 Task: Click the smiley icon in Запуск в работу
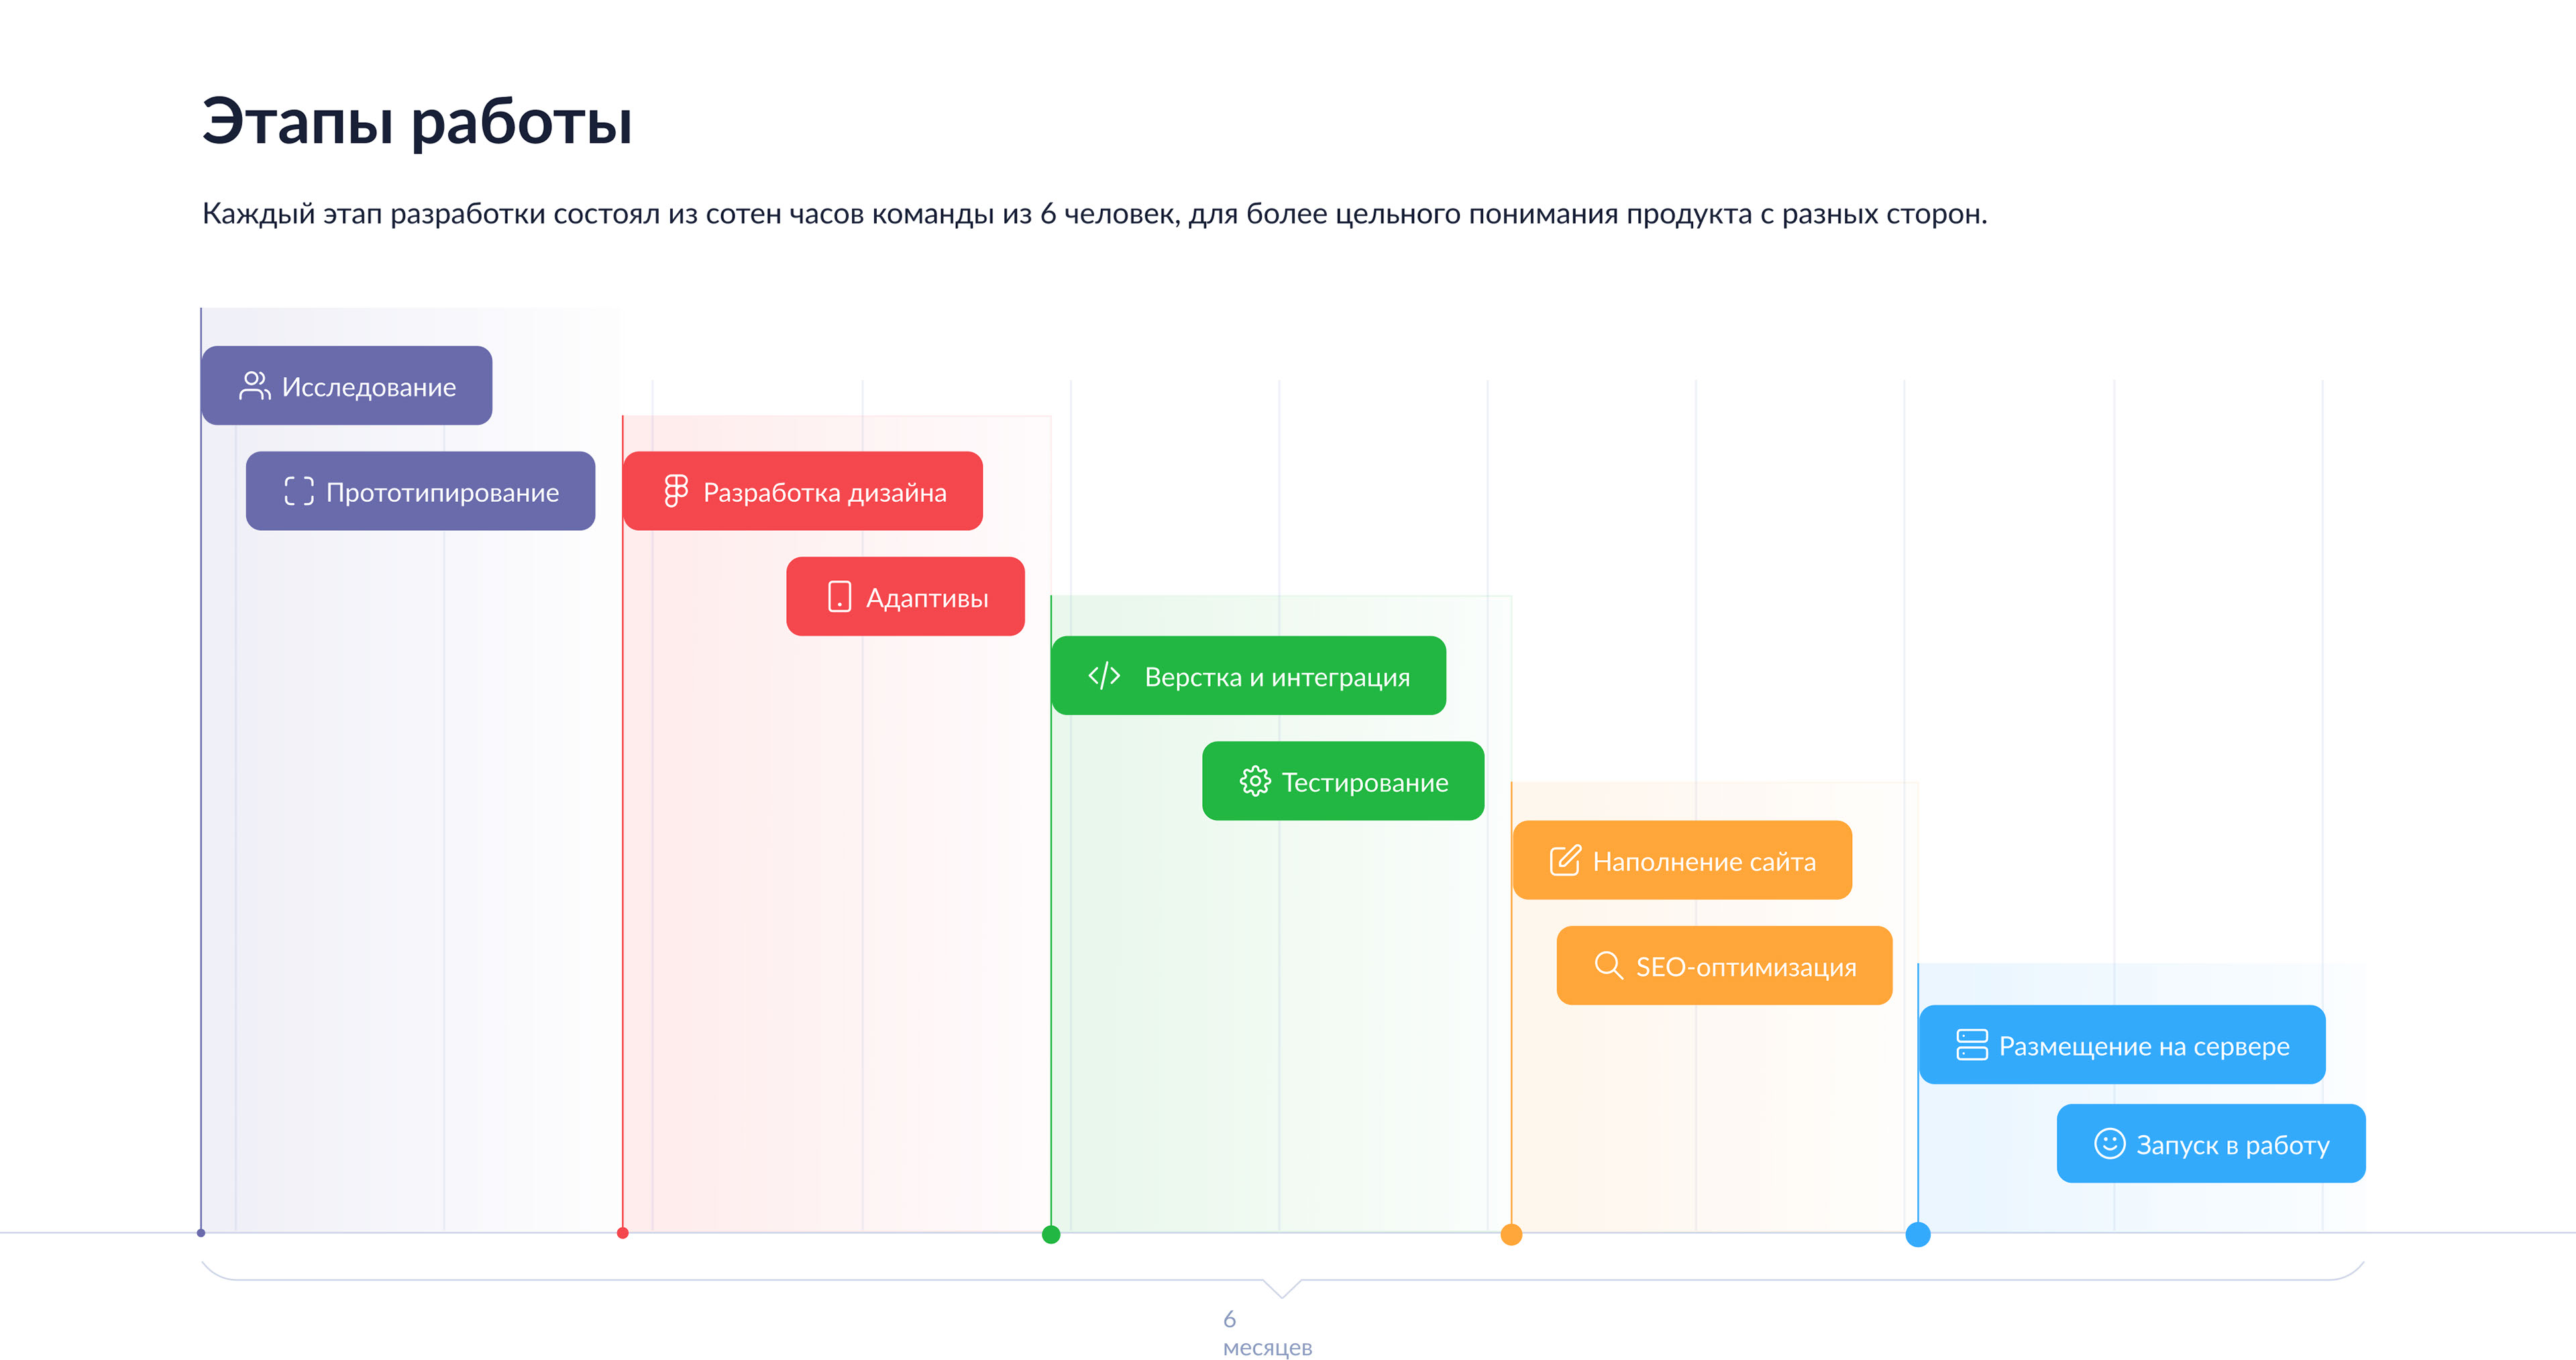[2109, 1143]
